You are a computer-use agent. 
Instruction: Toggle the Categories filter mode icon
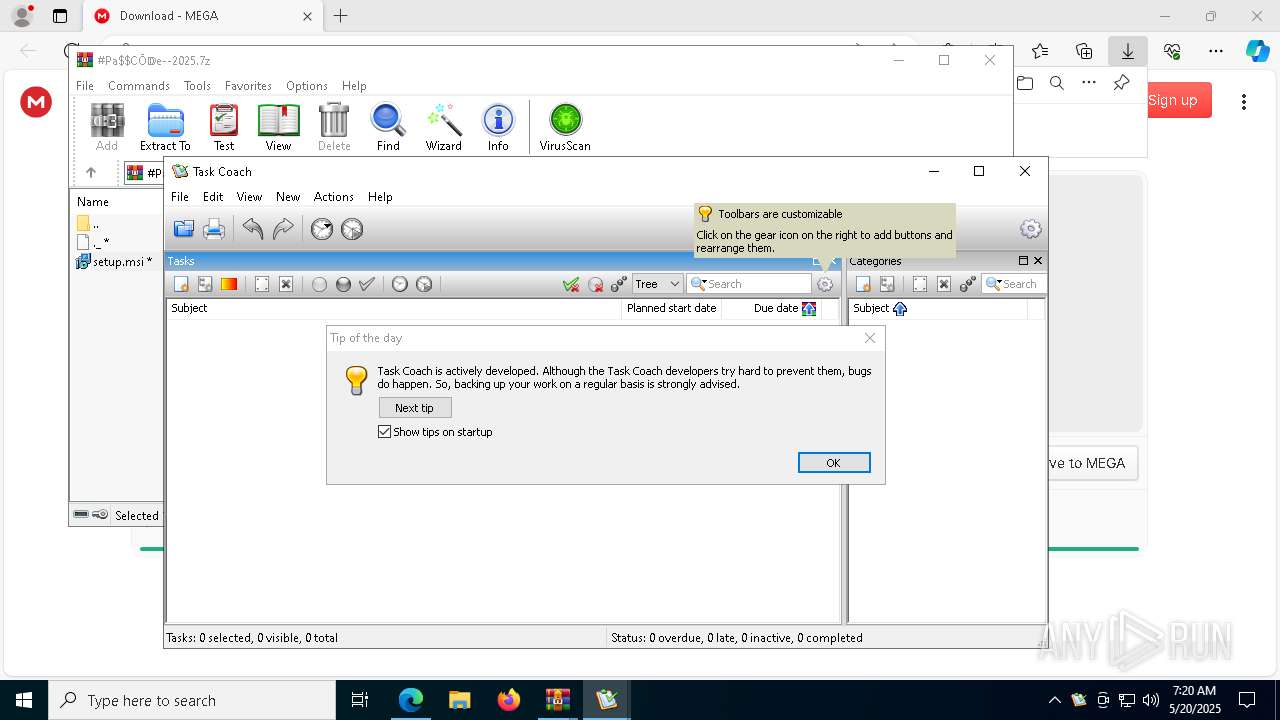coord(968,285)
